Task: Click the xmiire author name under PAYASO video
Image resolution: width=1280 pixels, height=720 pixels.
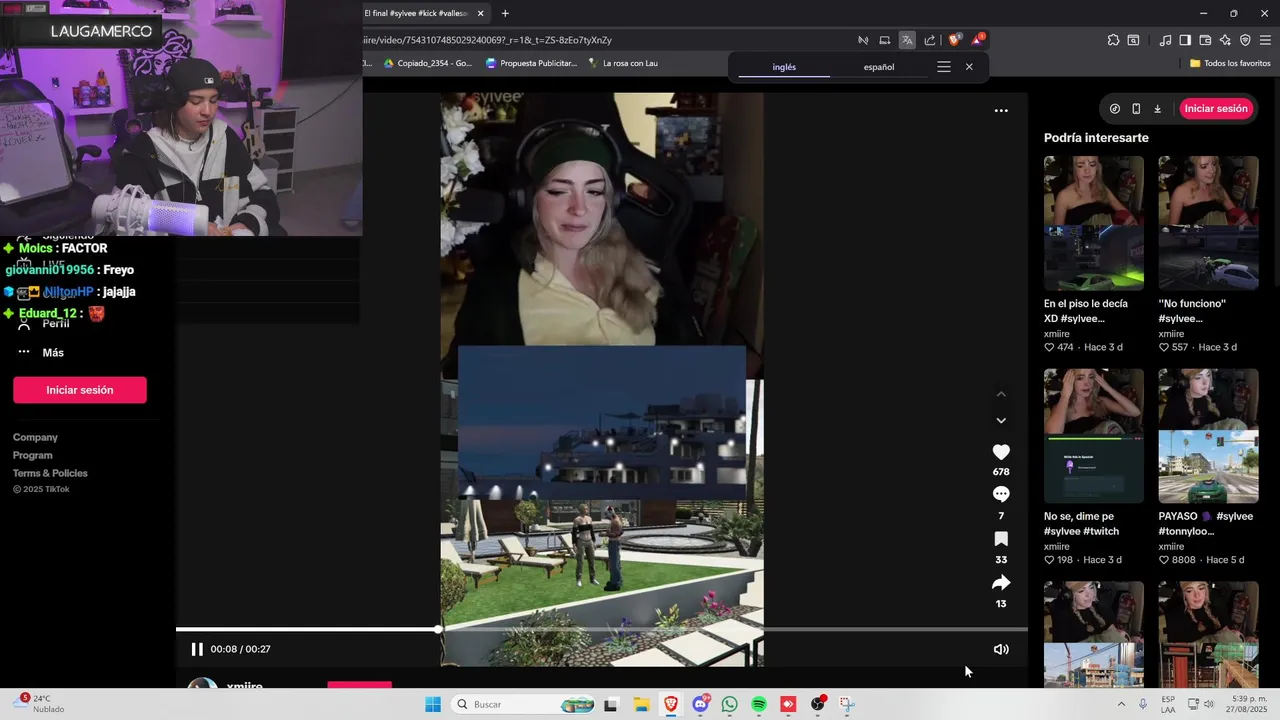Action: (1173, 546)
